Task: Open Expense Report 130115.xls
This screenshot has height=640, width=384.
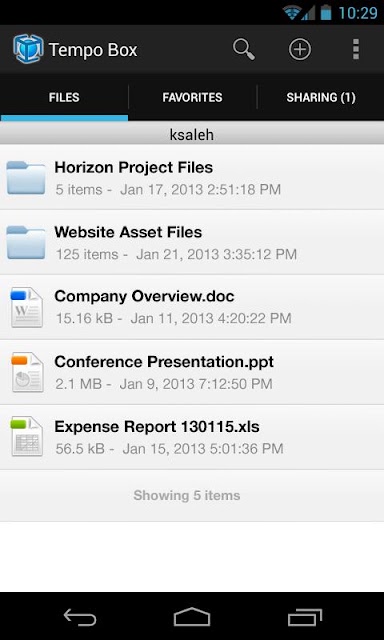Action: [x=192, y=437]
